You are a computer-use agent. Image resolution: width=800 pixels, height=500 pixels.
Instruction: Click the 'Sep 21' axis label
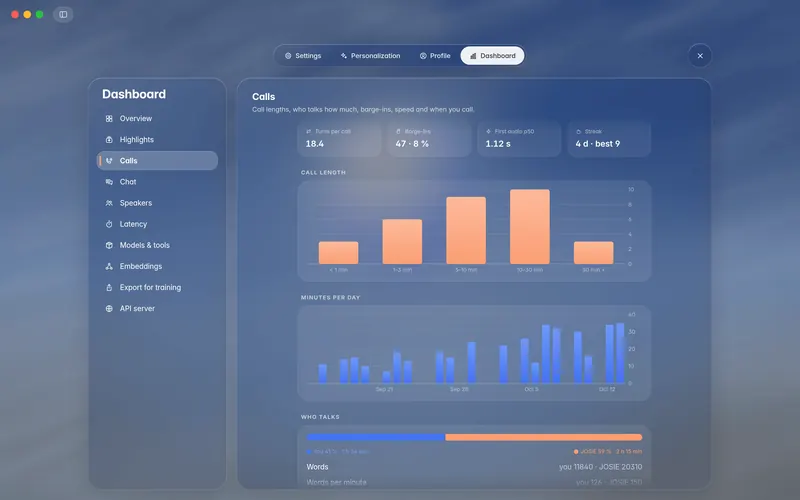click(x=384, y=389)
